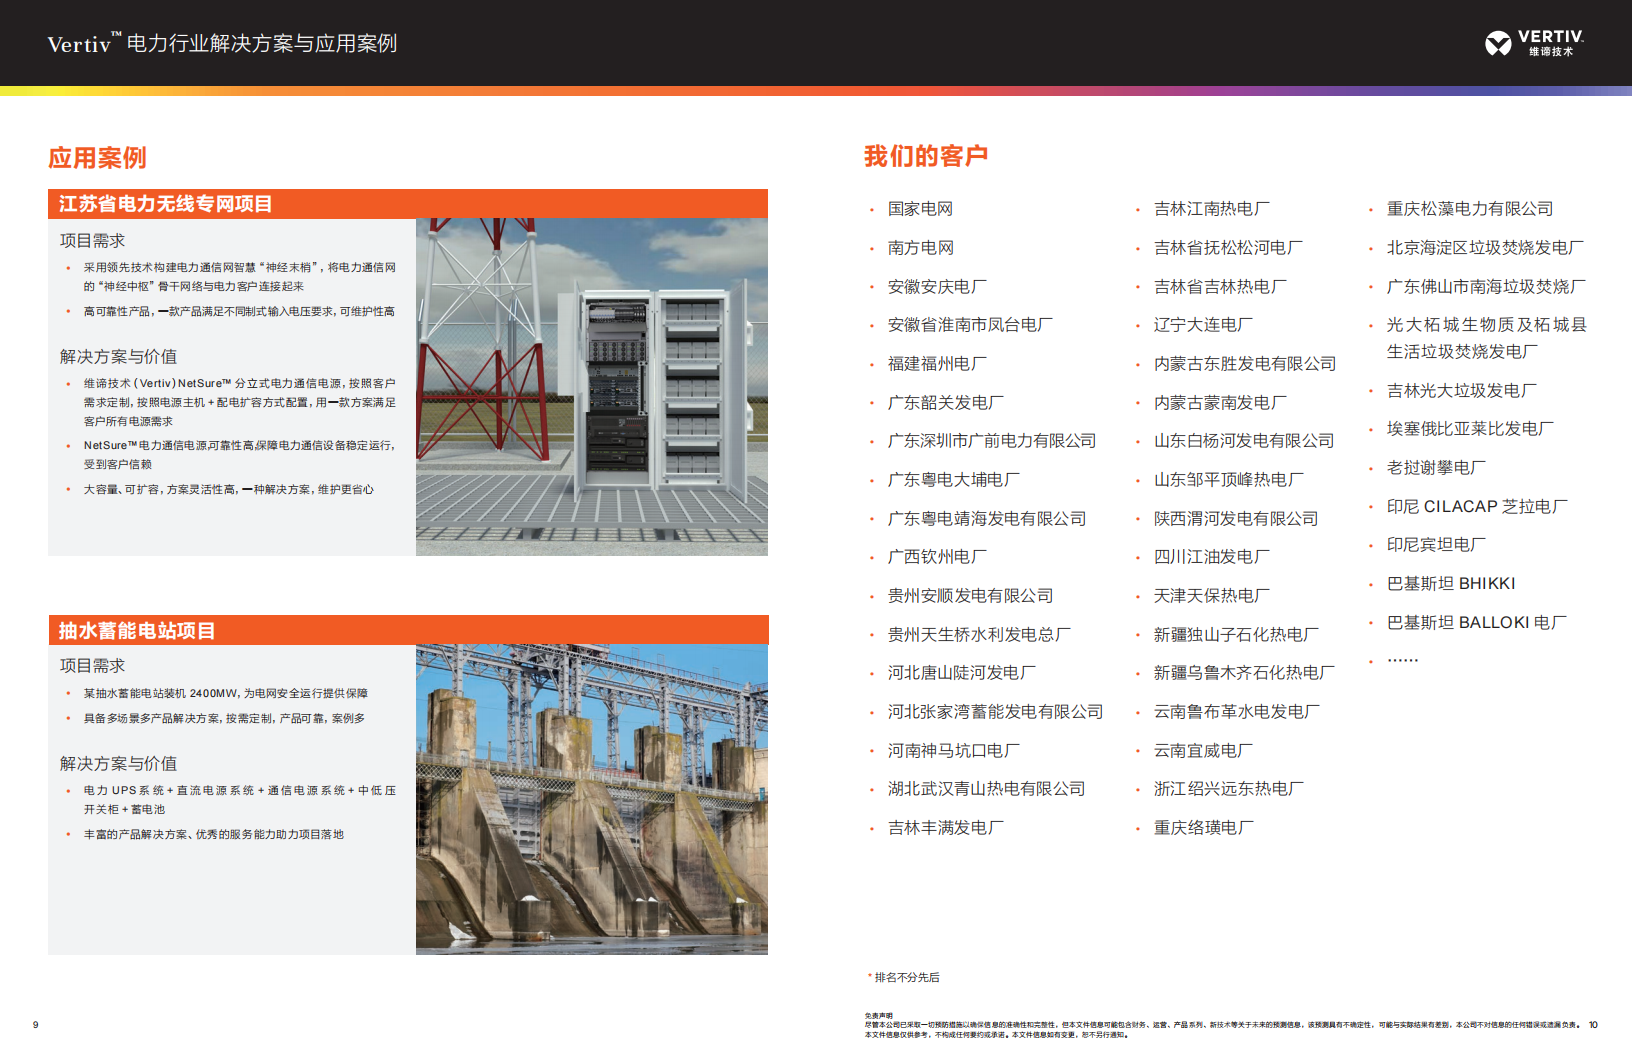Click 解决方案与价值 under 抽水蓄能电站项目
Image resolution: width=1632 pixels, height=1056 pixels.
118,764
